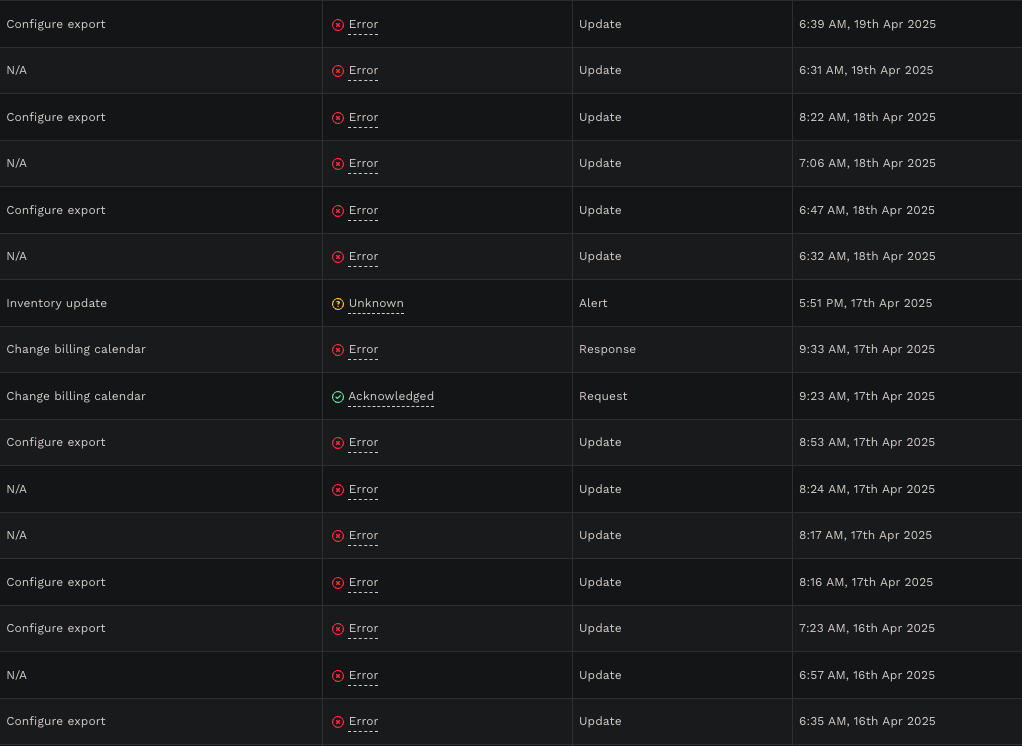
Task: Open the Error status link in the 8:22 AM 18th Apr row
Action: point(363,117)
